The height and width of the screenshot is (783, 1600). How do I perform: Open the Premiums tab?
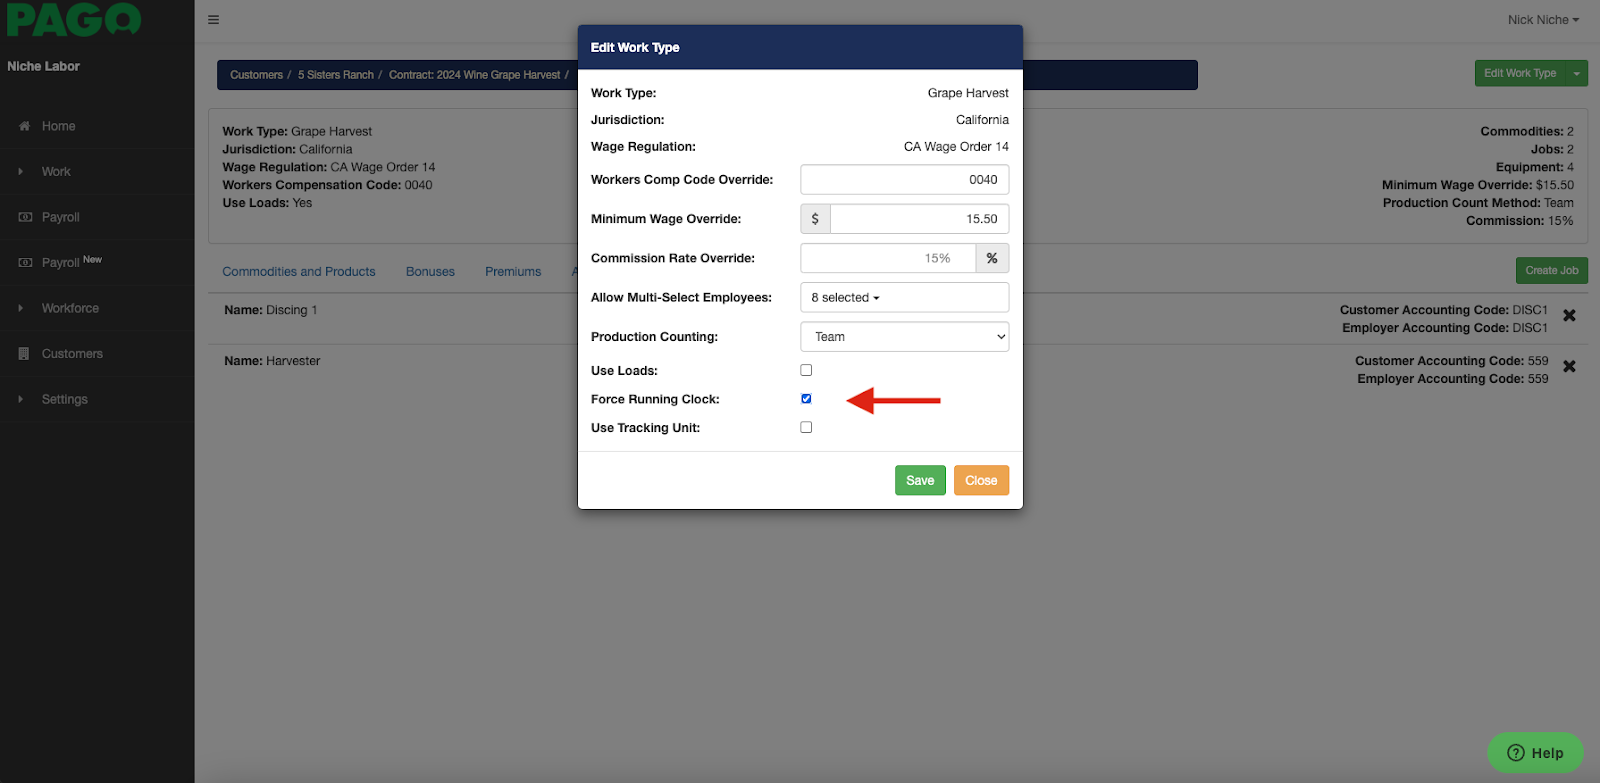click(x=513, y=272)
